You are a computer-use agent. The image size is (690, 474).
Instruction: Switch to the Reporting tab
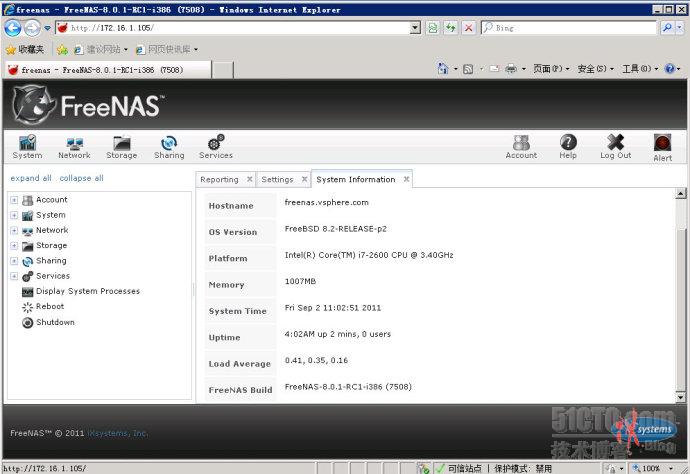click(x=219, y=180)
